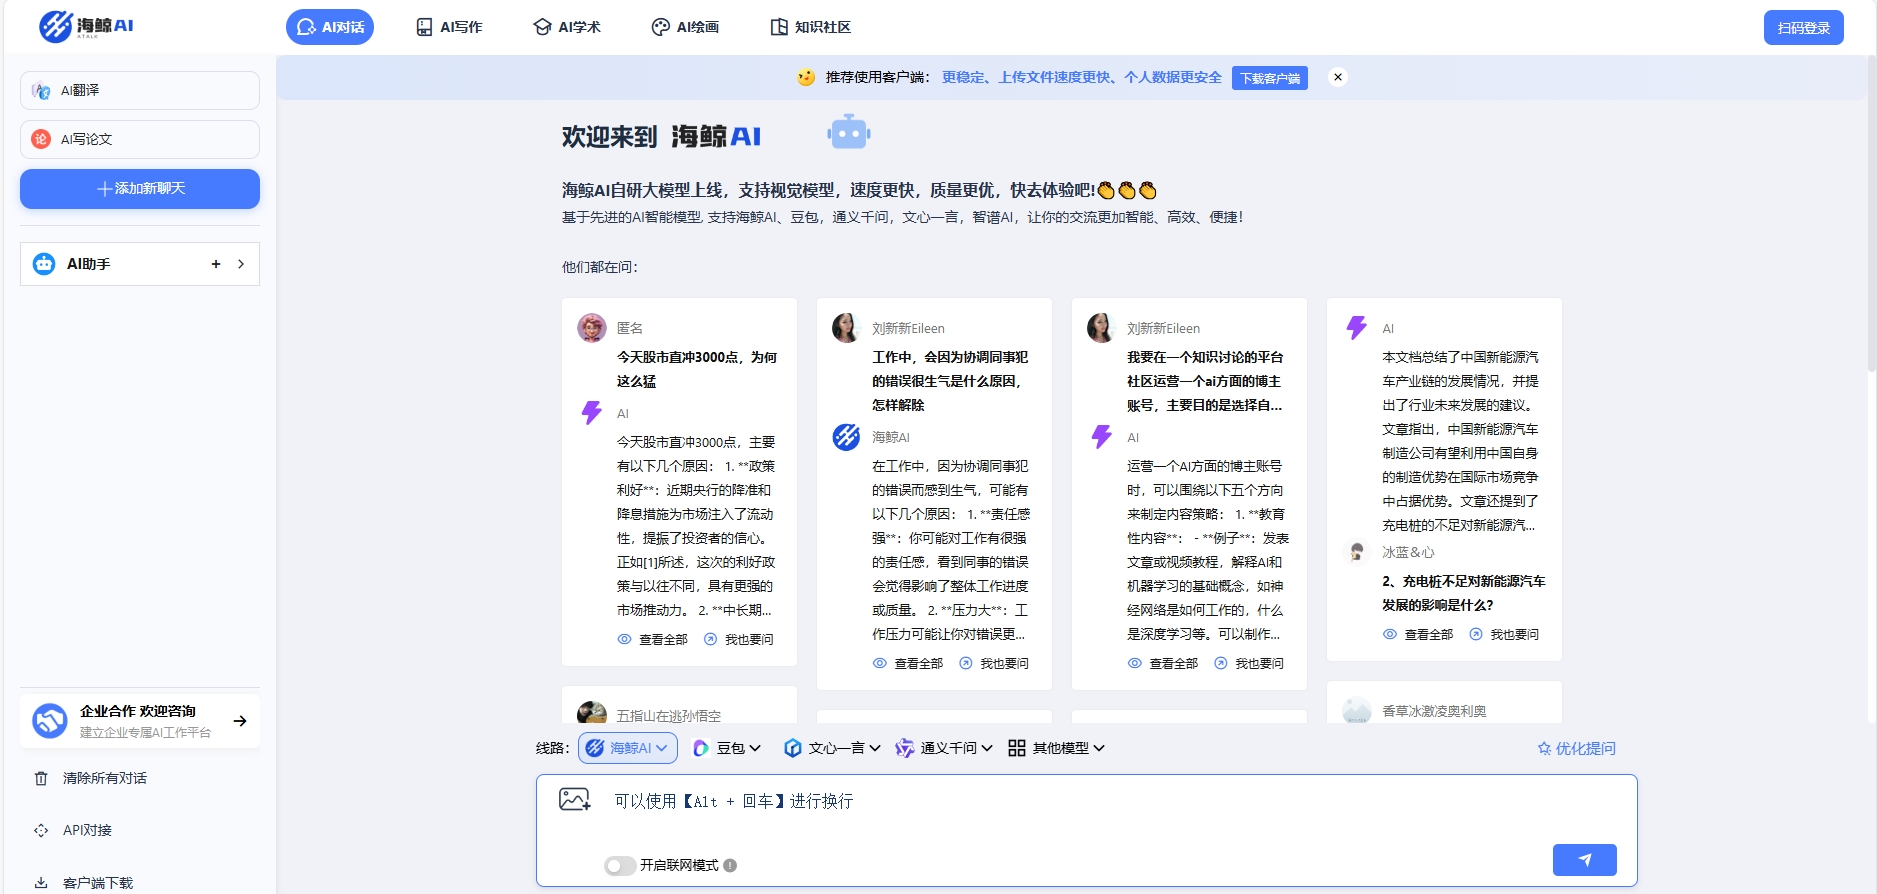
Task: Switch to the AI写作 tab
Action: click(449, 27)
